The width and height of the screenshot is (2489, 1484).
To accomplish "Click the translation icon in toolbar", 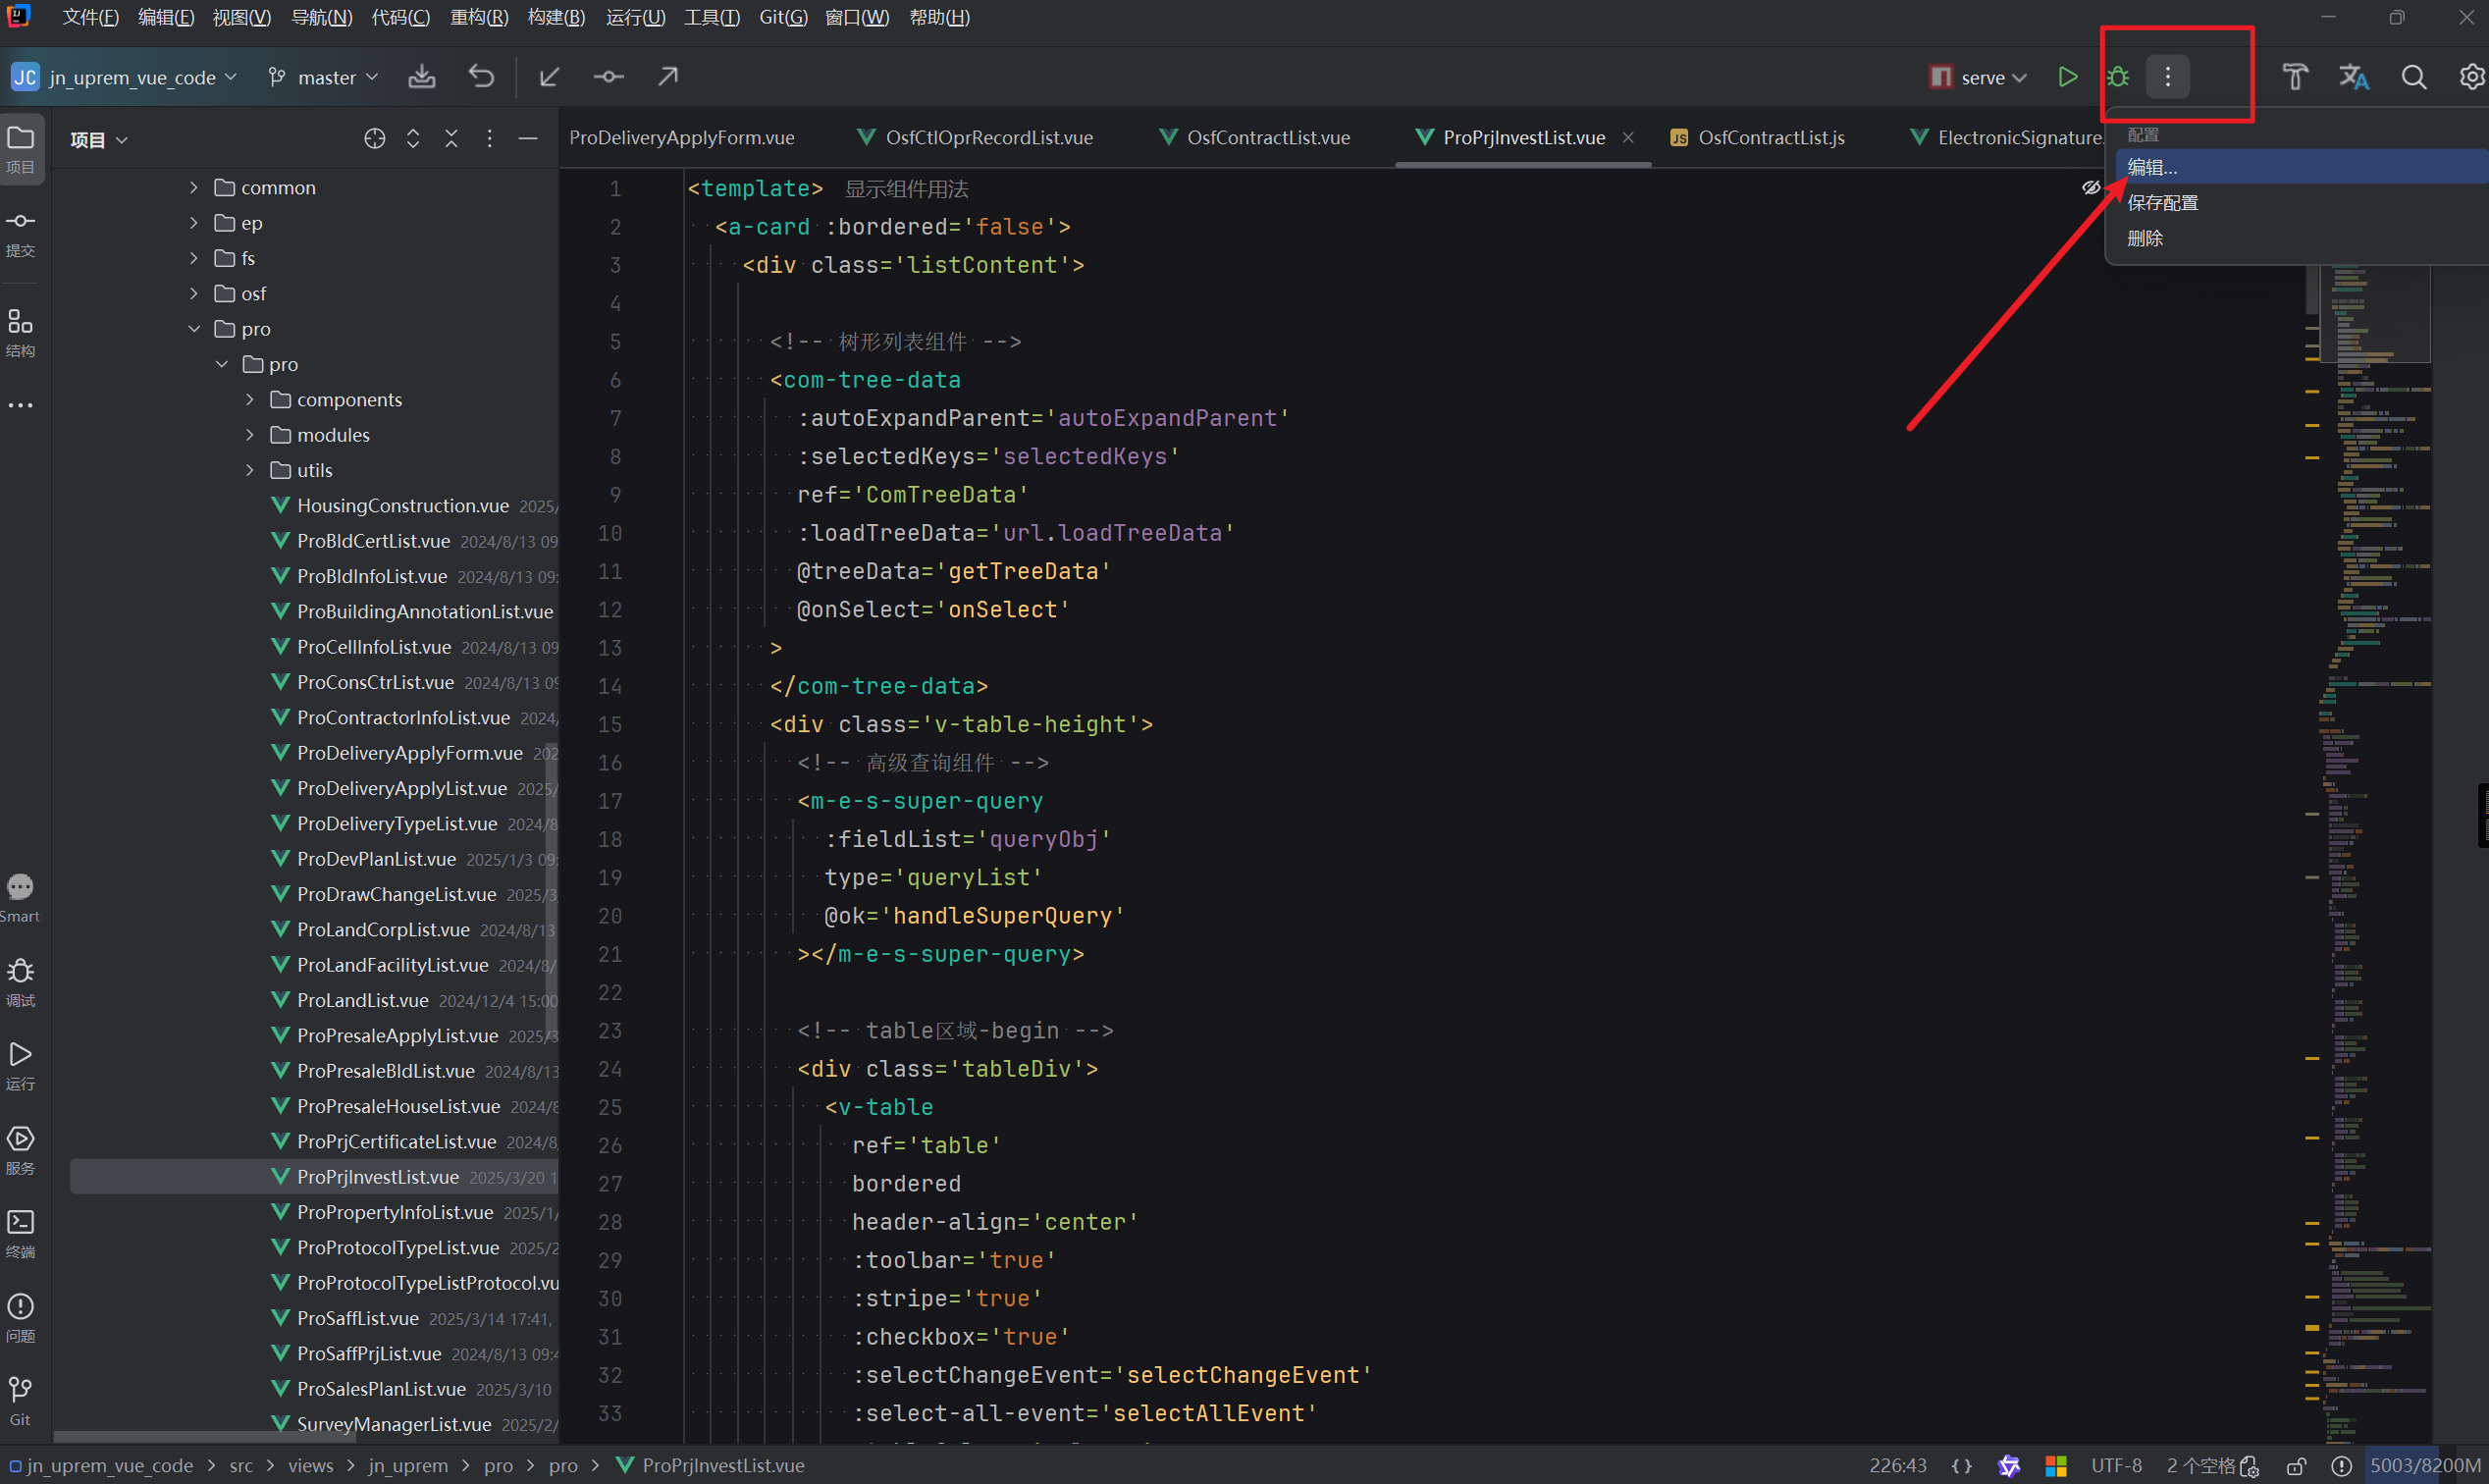I will coord(2353,77).
